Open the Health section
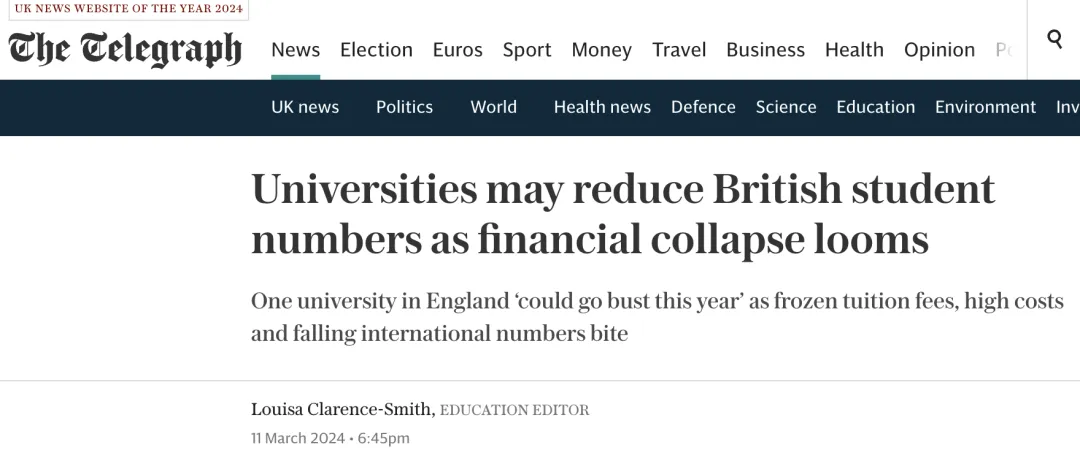Image resolution: width=1080 pixels, height=450 pixels. (854, 50)
